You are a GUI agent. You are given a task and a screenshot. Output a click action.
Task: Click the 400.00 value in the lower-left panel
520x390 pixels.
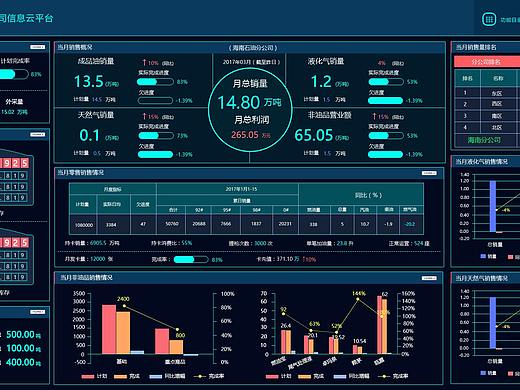click(20, 362)
